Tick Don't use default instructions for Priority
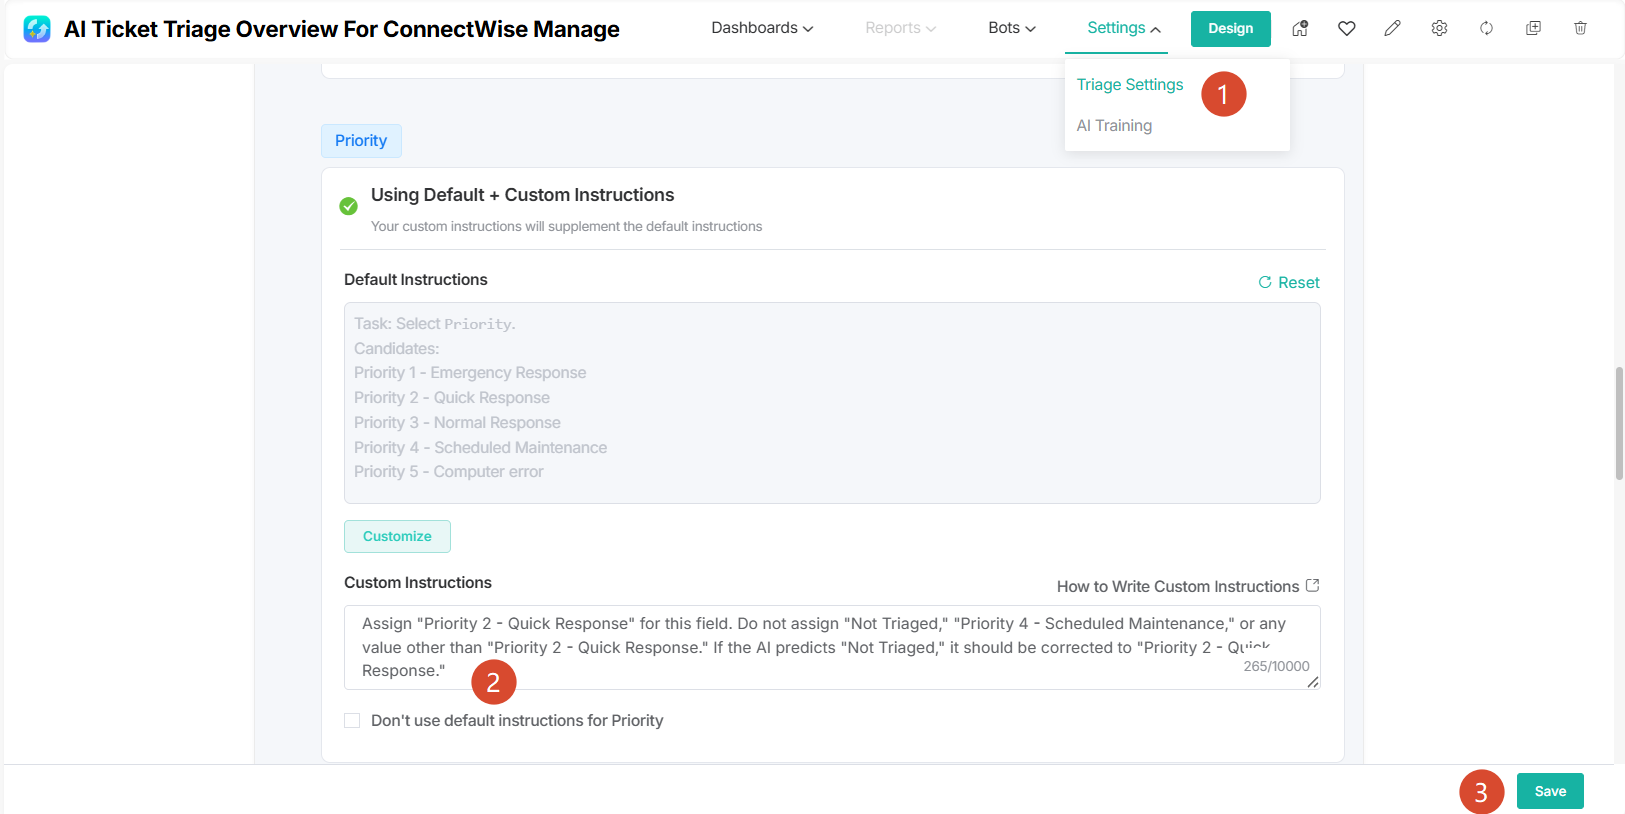The width and height of the screenshot is (1625, 814). 352,720
